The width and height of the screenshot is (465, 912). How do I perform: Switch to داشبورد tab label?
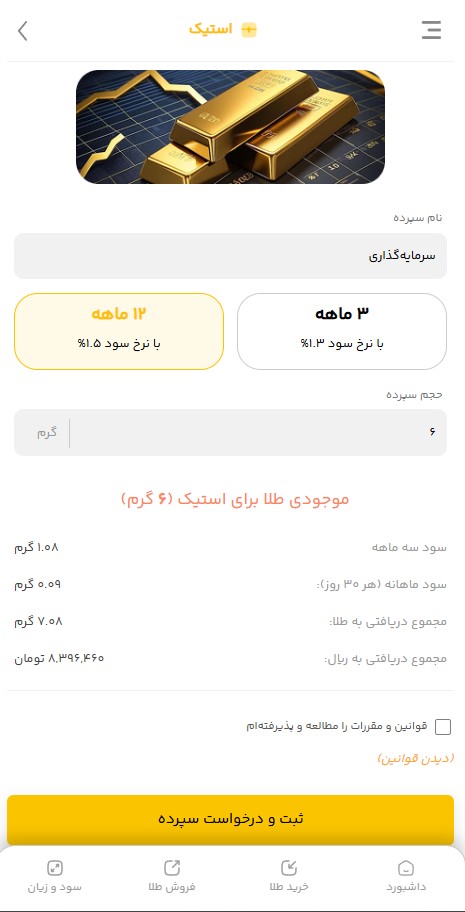(406, 888)
